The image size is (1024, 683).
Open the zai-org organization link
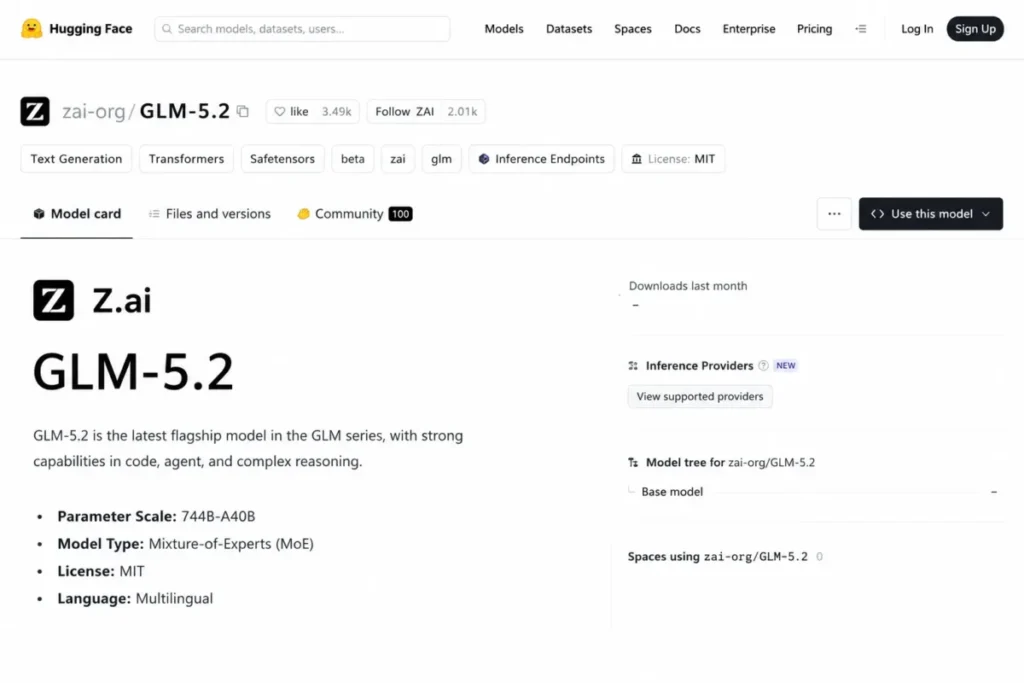[93, 112]
